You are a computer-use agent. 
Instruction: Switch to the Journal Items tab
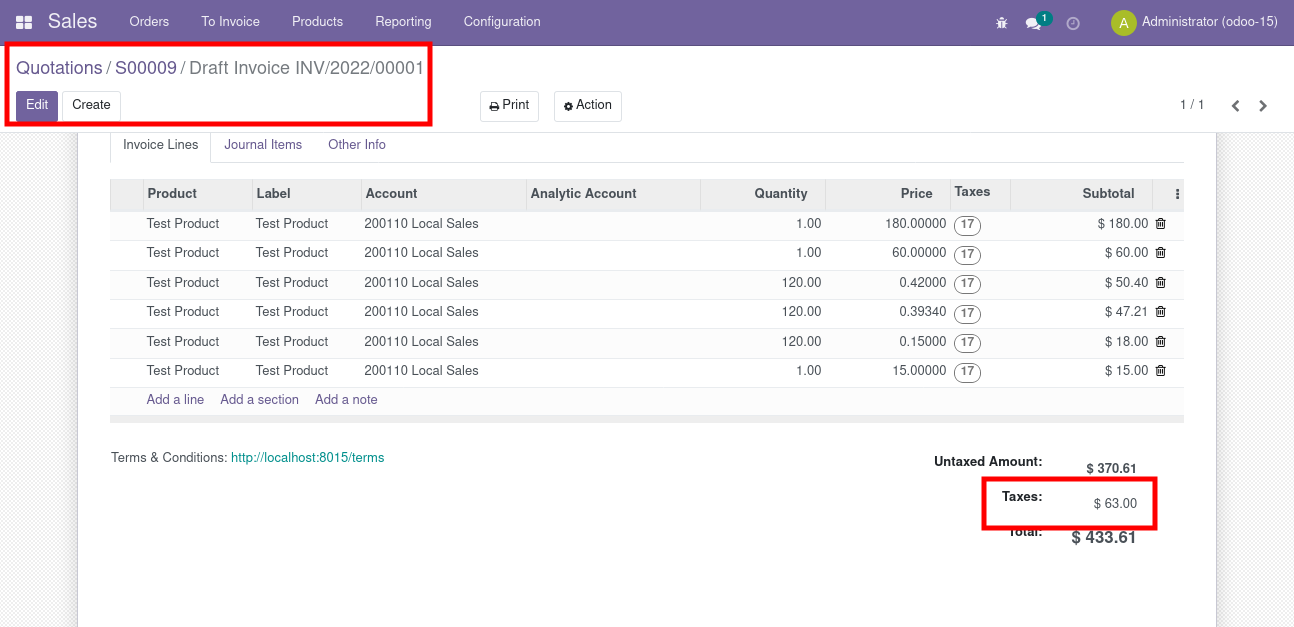(262, 144)
